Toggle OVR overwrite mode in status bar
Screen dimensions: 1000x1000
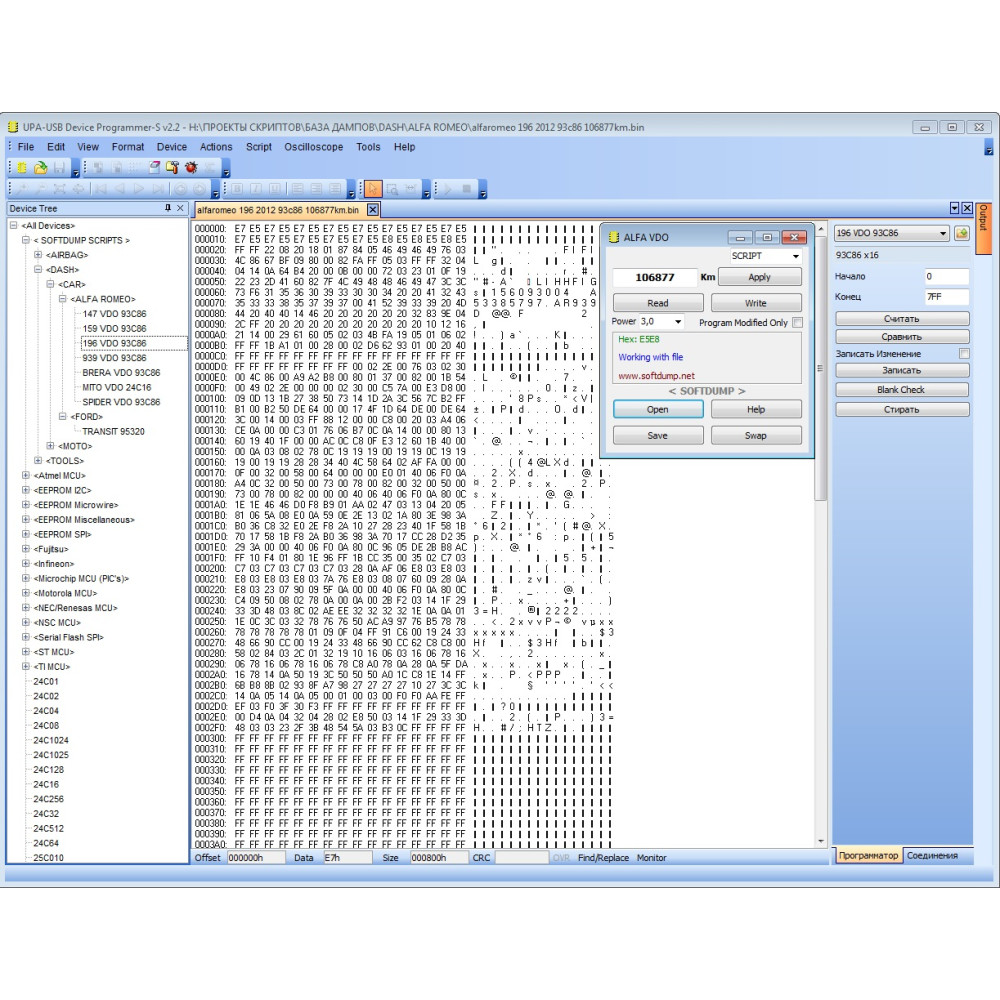[561, 858]
